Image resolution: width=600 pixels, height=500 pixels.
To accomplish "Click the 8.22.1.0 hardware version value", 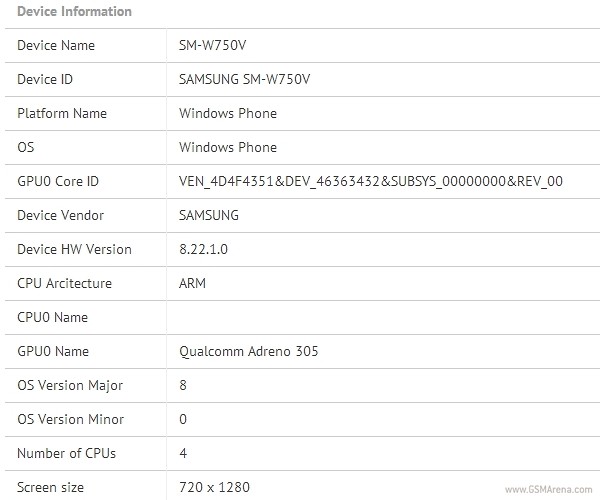I will (204, 249).
